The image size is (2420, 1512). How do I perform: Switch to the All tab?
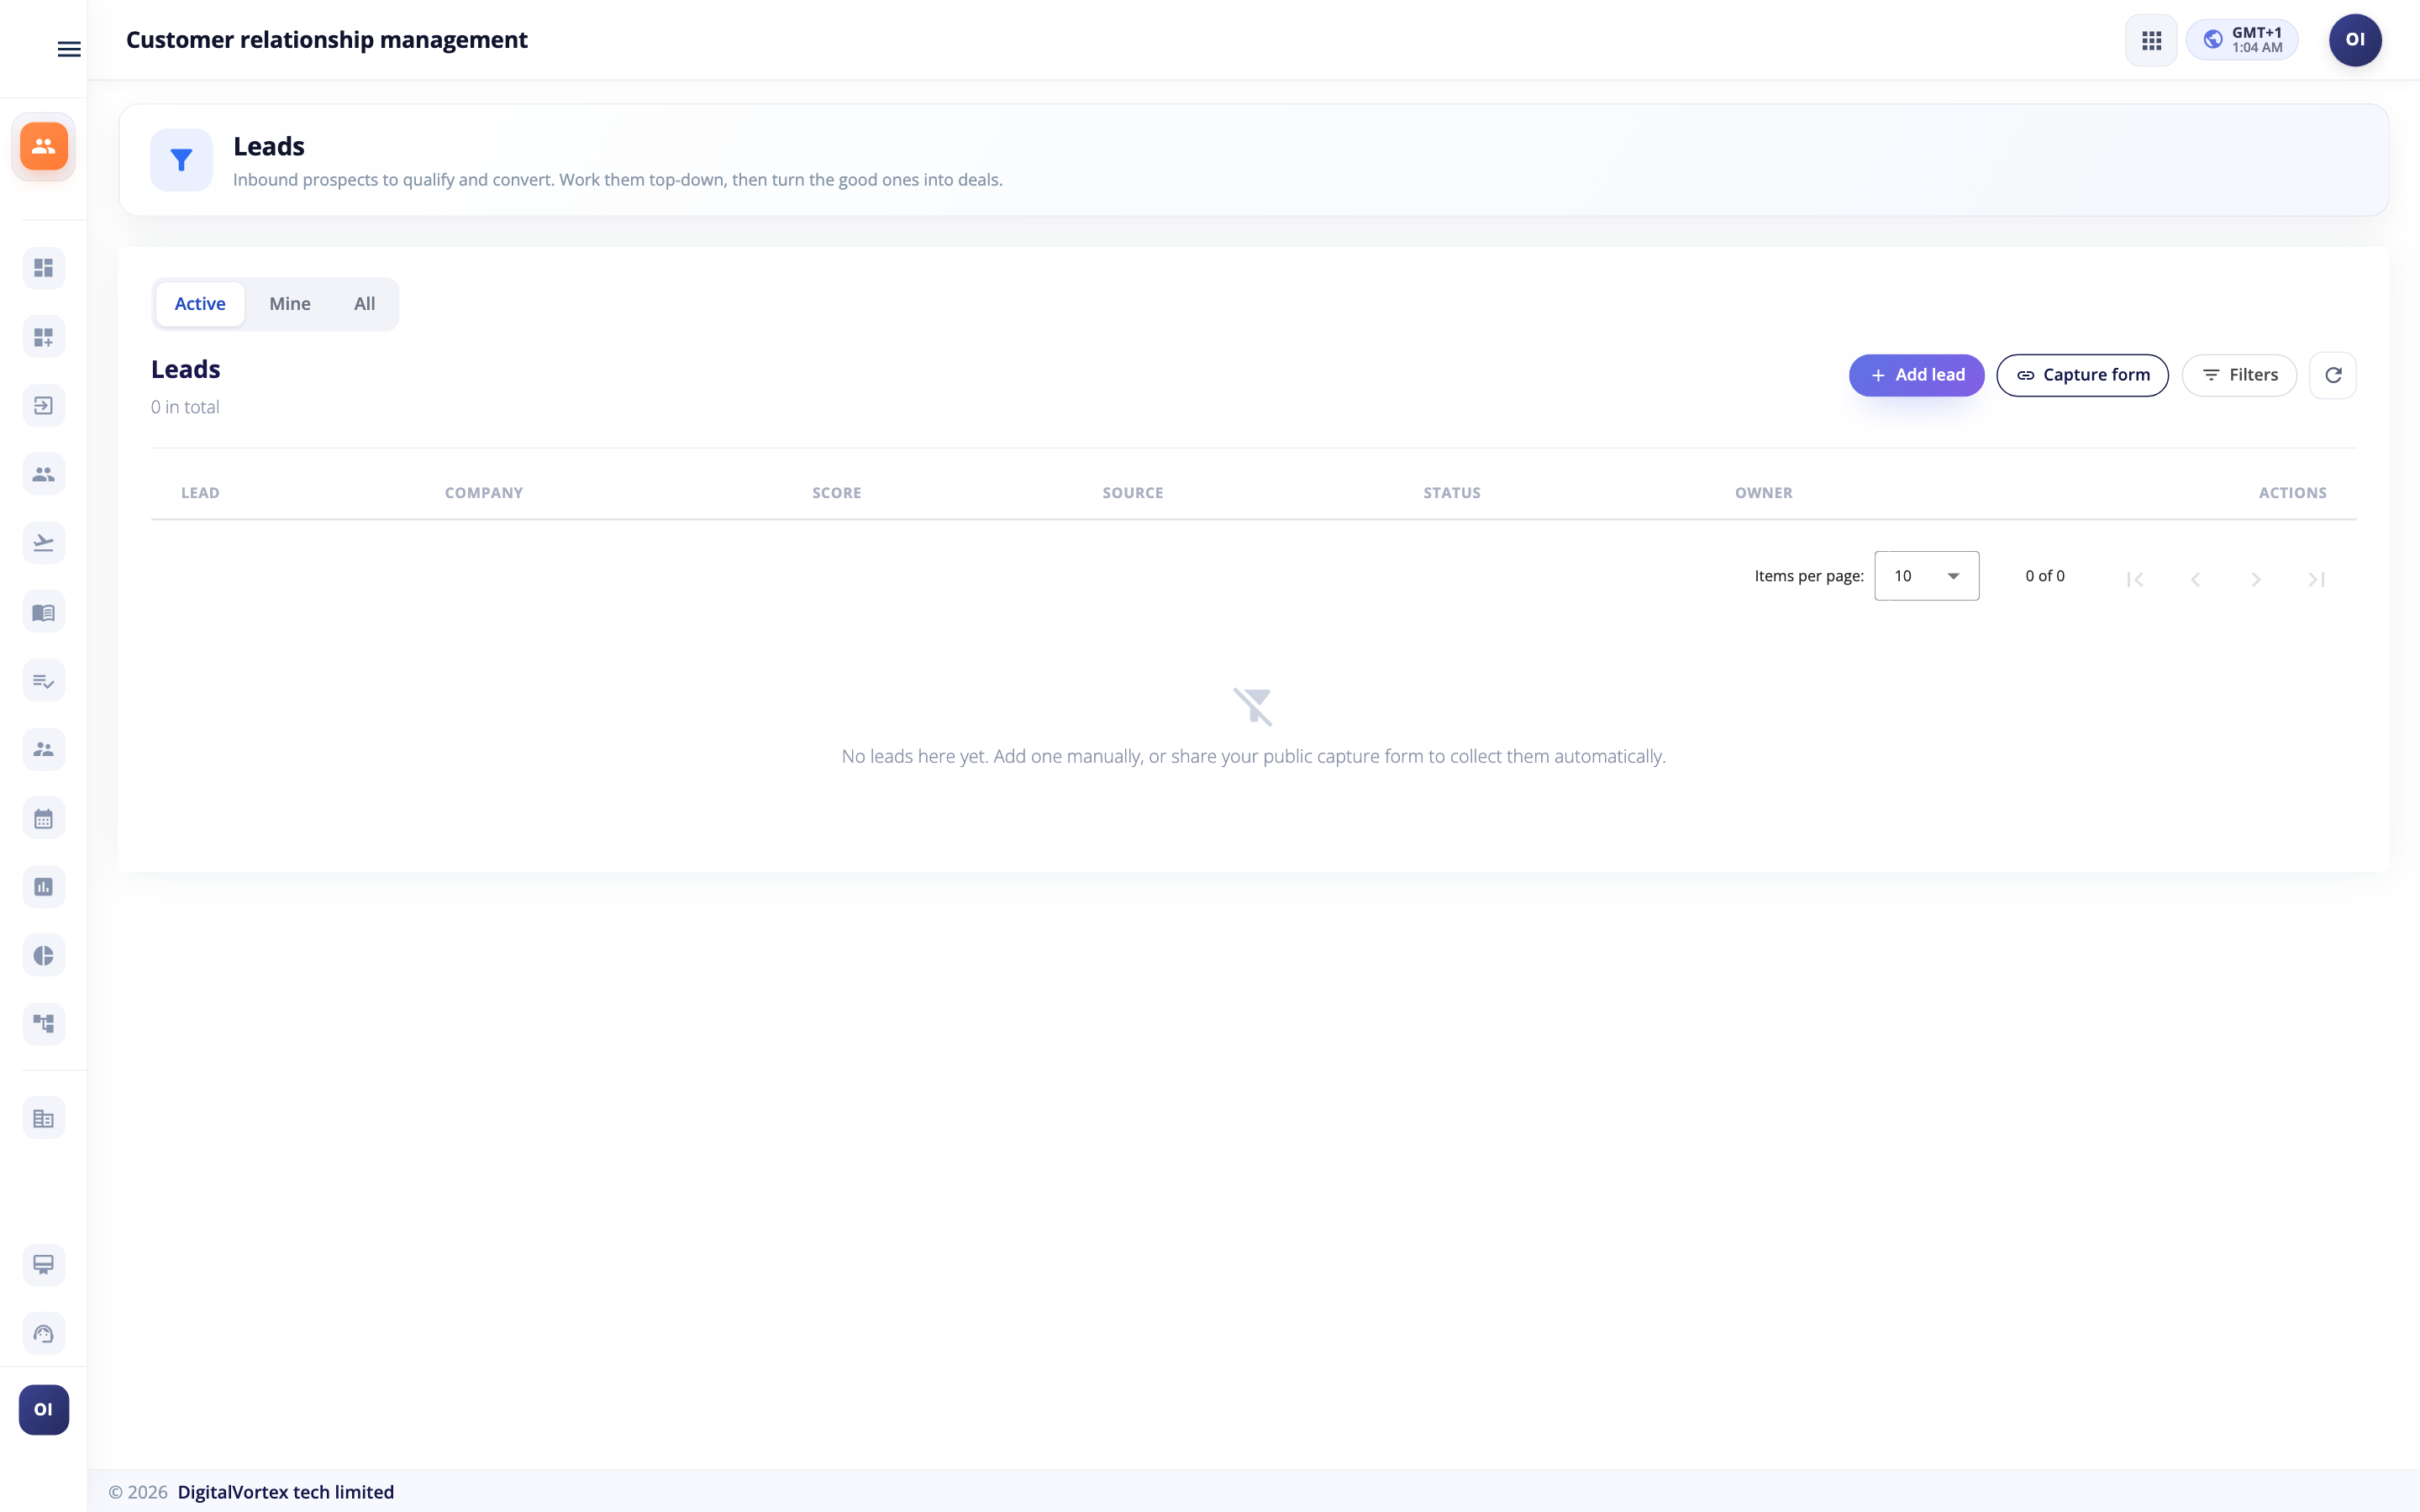pyautogui.click(x=365, y=304)
